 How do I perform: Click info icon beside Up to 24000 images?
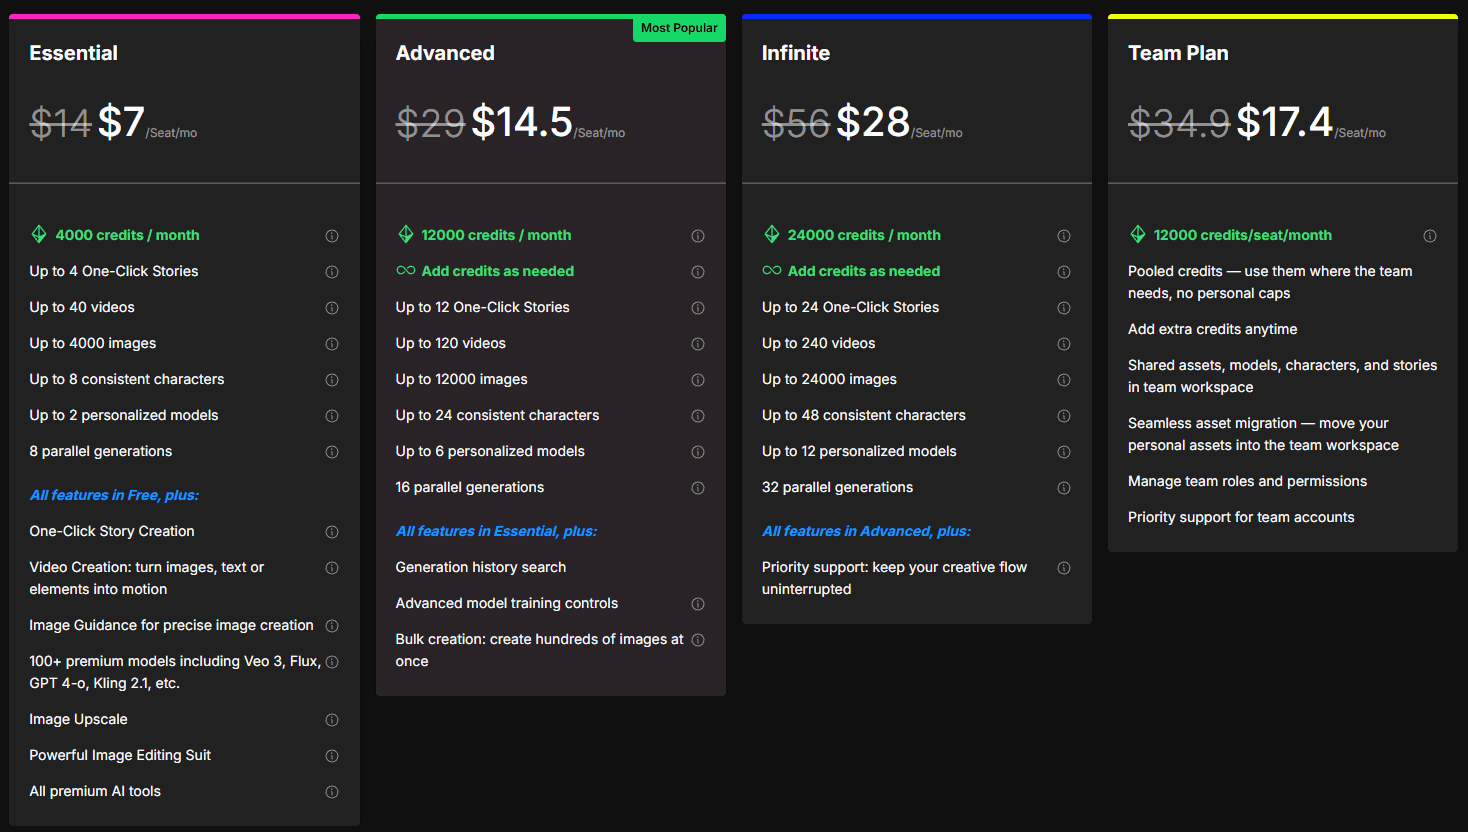1064,380
